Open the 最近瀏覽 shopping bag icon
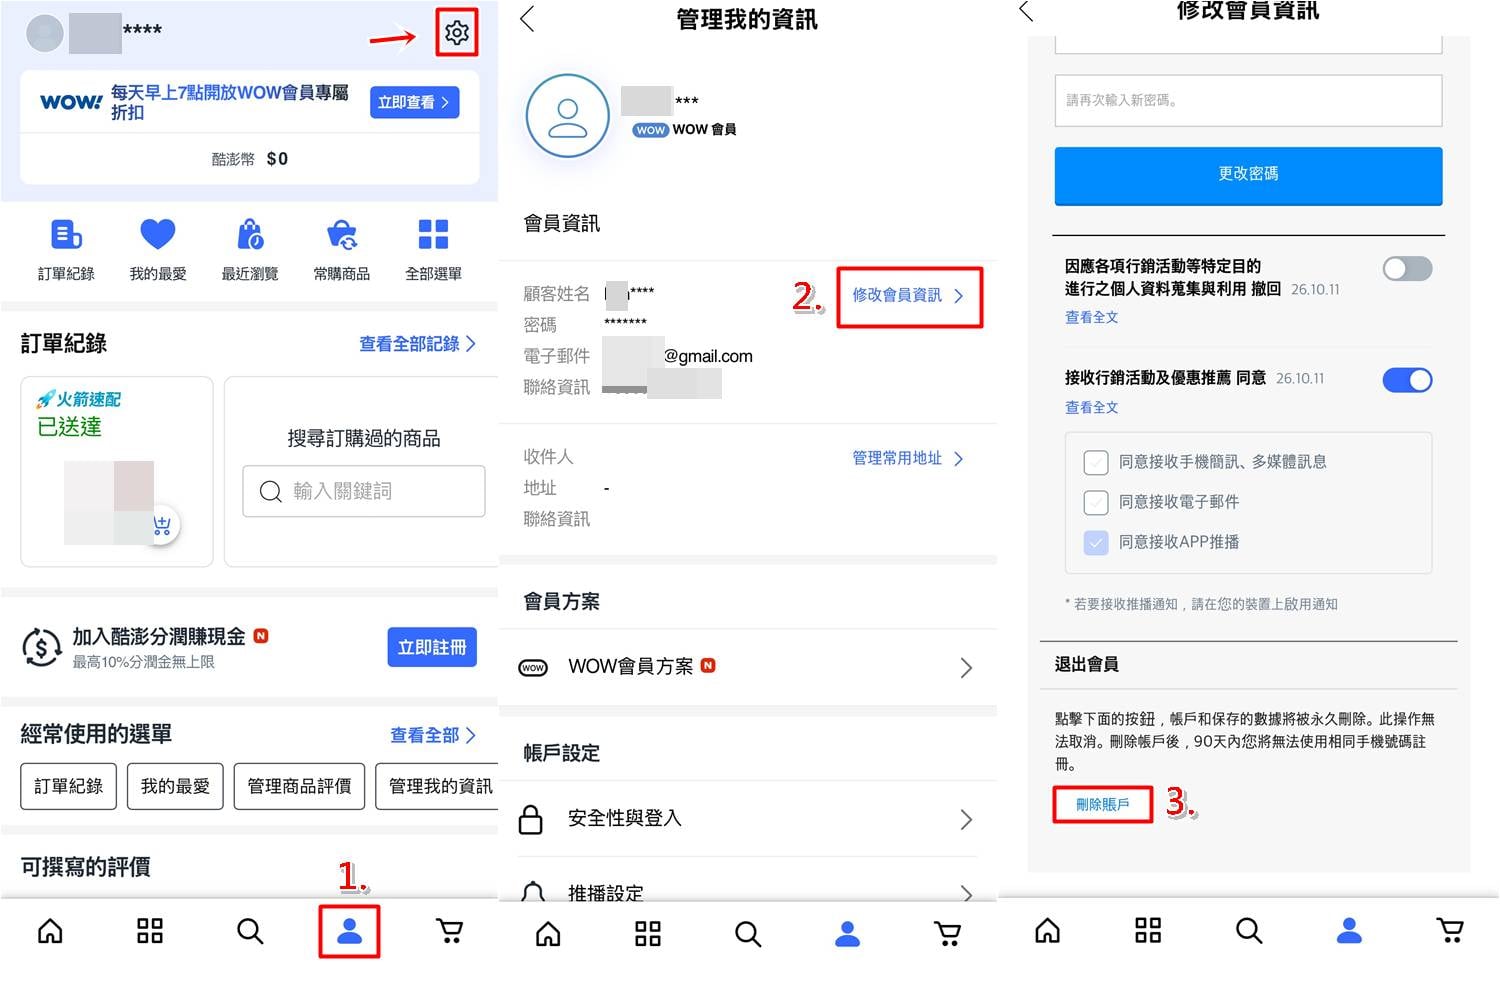Screen dimensions: 1500x1000 pyautogui.click(x=250, y=234)
